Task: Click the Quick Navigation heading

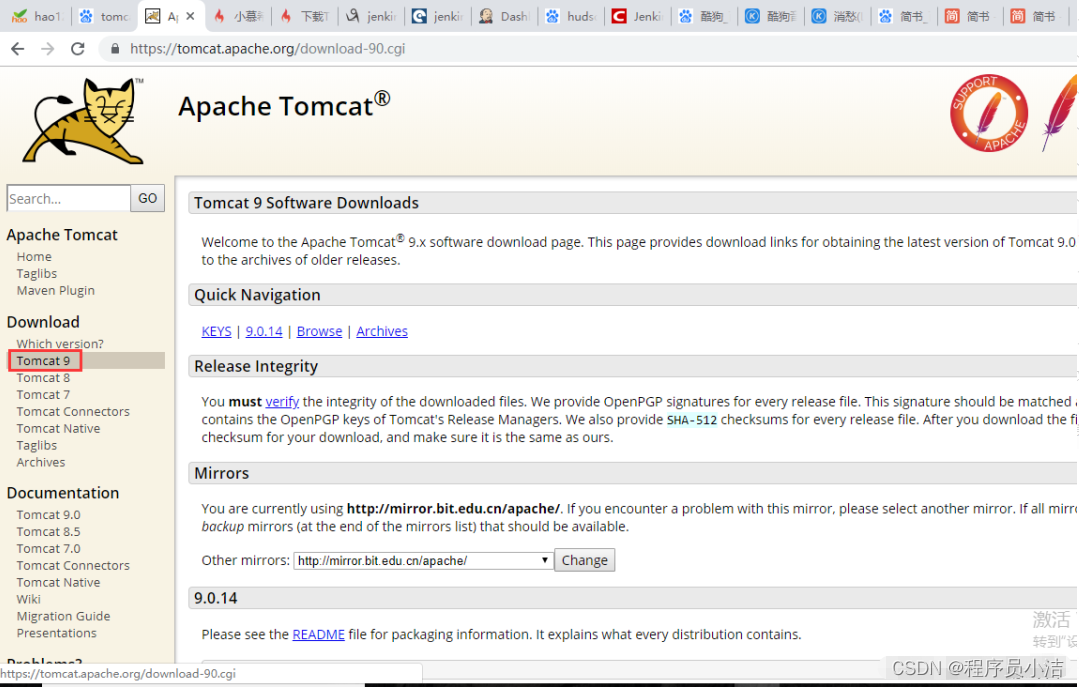Action: click(x=257, y=295)
